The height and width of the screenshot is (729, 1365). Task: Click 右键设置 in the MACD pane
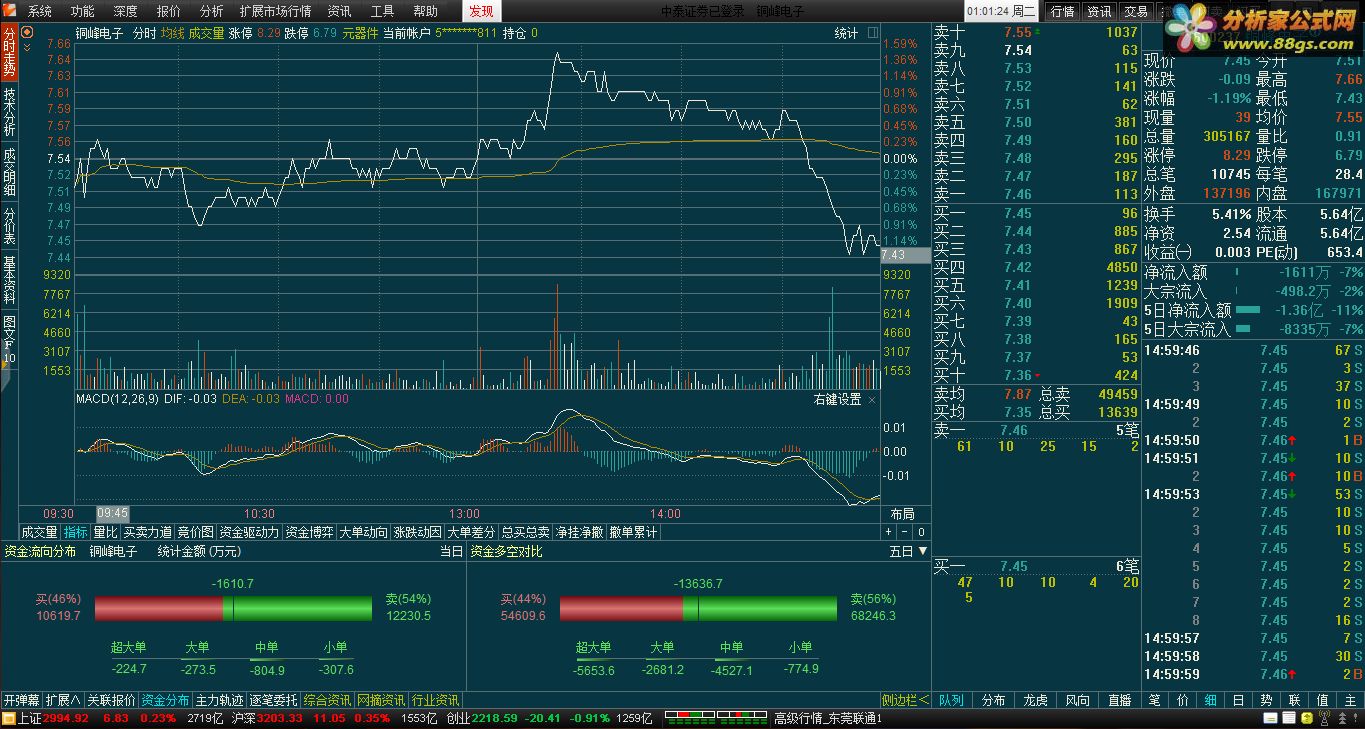[837, 399]
